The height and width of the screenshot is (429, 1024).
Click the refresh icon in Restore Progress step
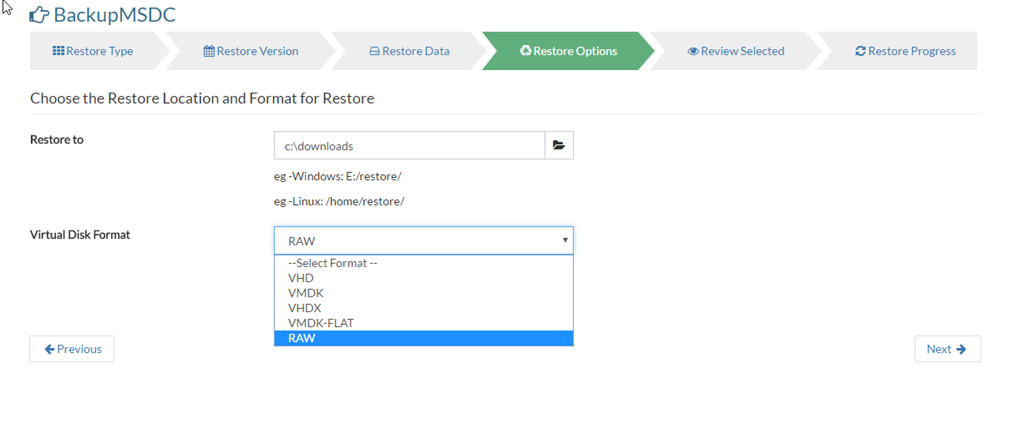pos(860,51)
